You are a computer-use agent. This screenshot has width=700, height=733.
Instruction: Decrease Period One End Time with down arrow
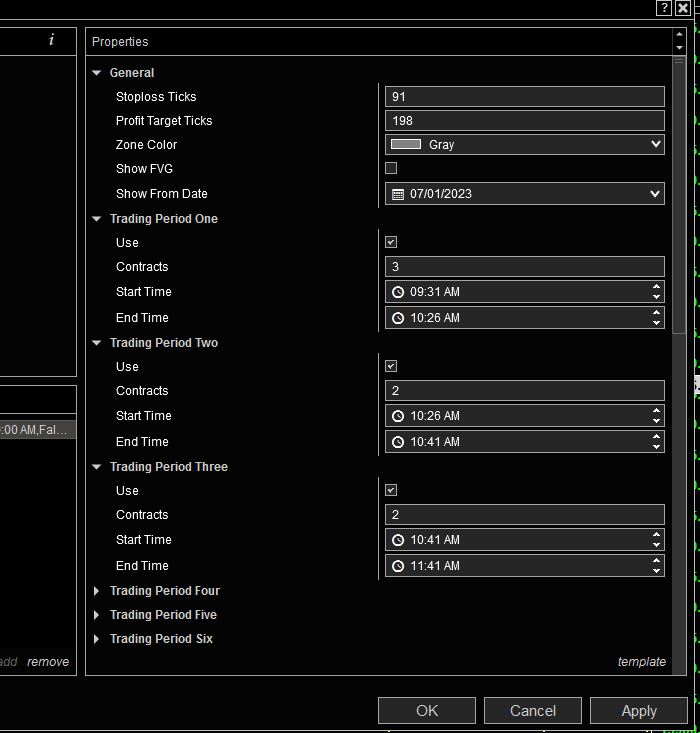[x=657, y=323]
